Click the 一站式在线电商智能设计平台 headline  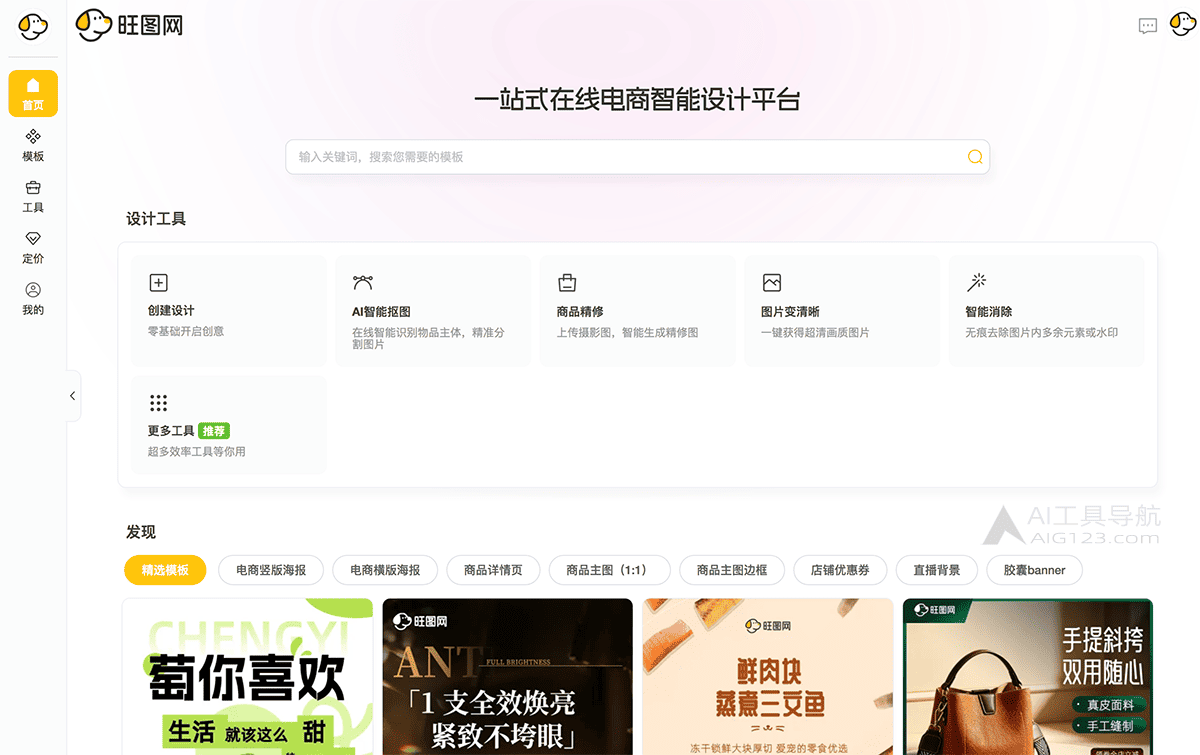(637, 101)
